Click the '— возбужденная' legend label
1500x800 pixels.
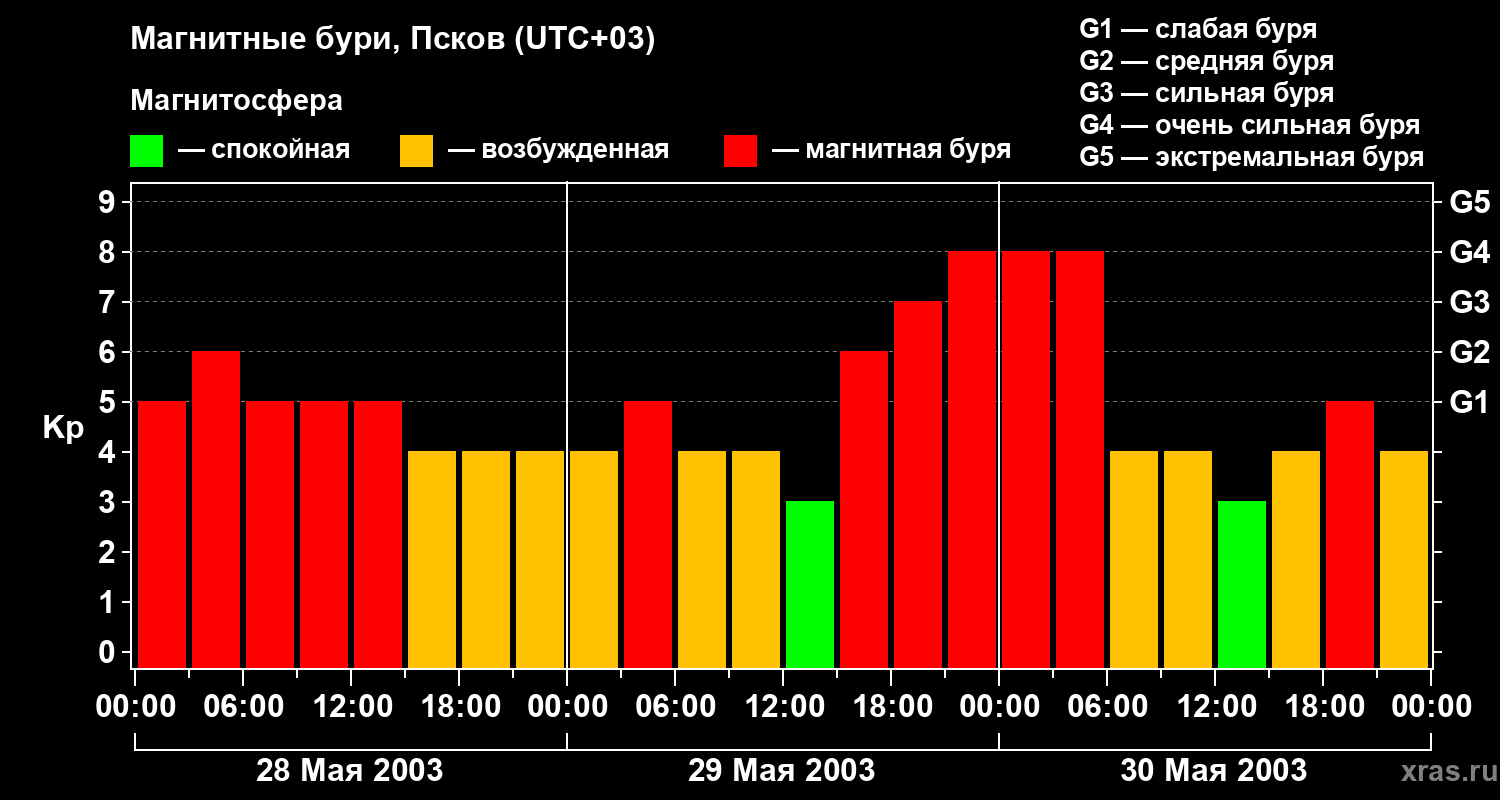(558, 150)
